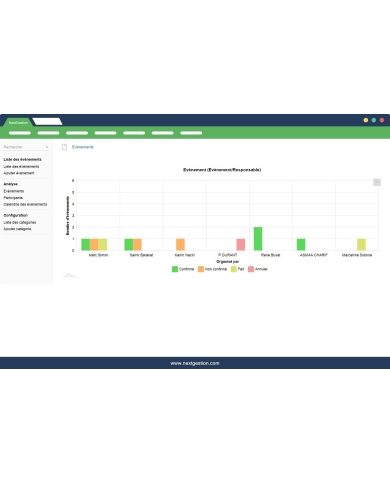Image resolution: width=390 pixels, height=484 pixels.
Task: Select Paris Buvat's tall green bar
Action: pyautogui.click(x=258, y=239)
